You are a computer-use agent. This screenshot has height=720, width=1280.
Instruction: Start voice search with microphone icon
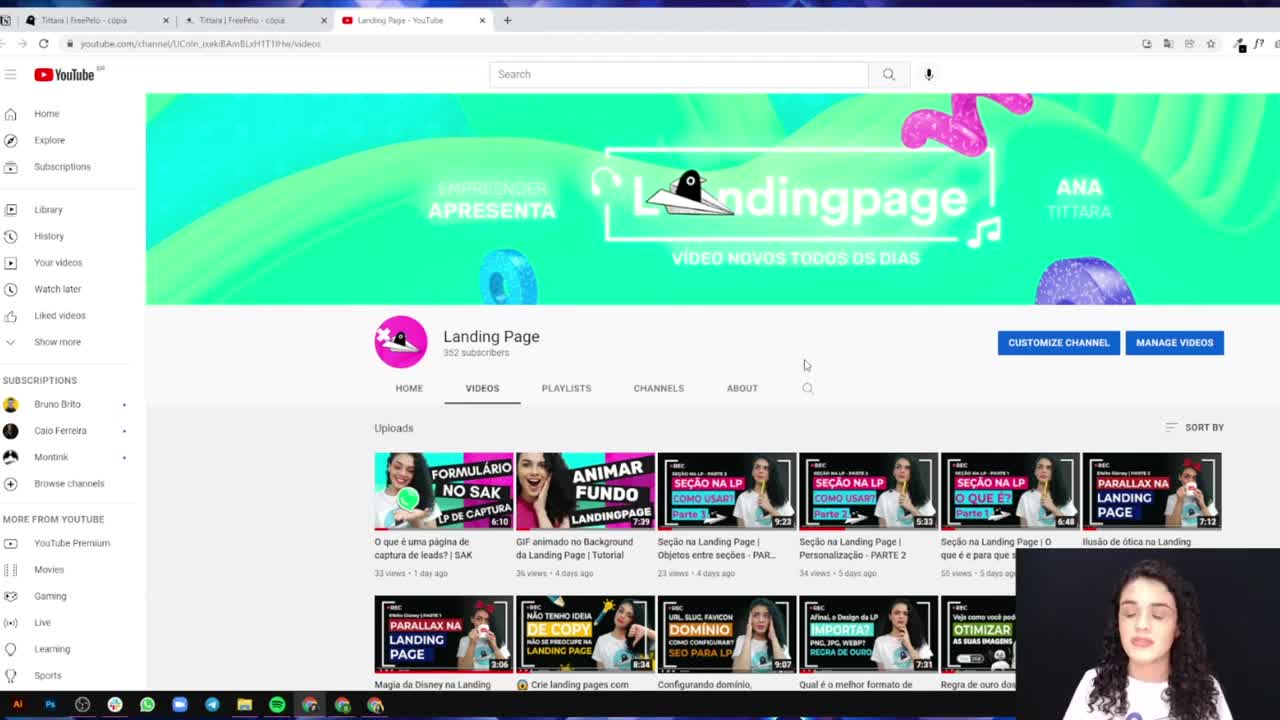coord(929,74)
